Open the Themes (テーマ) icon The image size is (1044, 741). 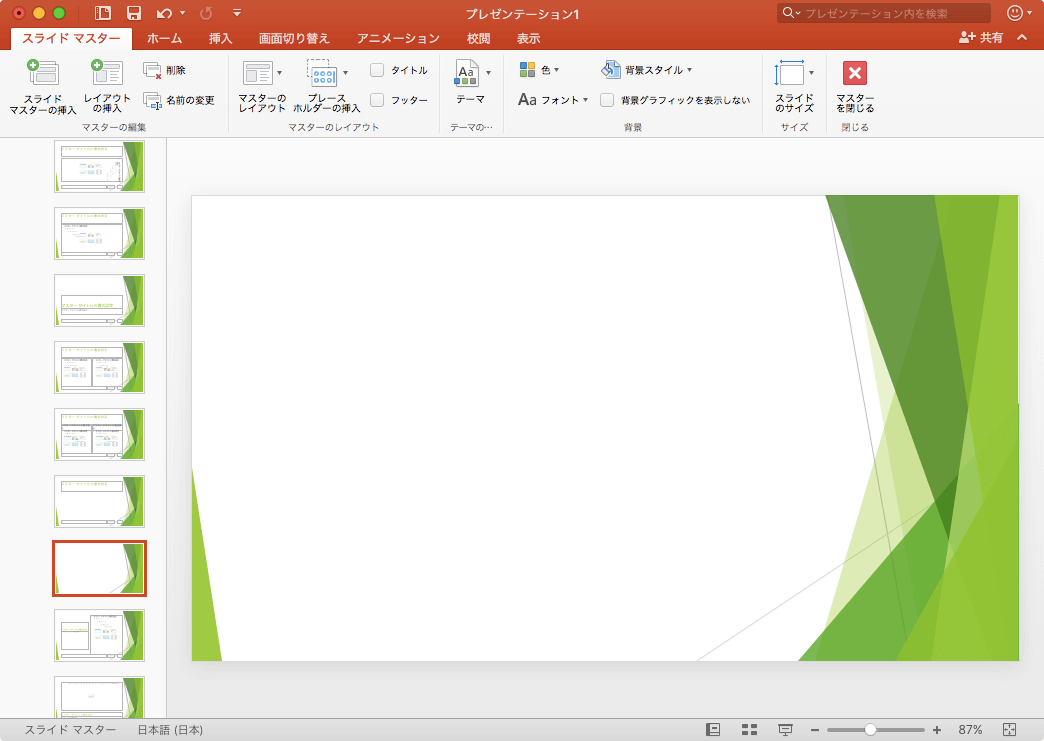click(x=467, y=73)
